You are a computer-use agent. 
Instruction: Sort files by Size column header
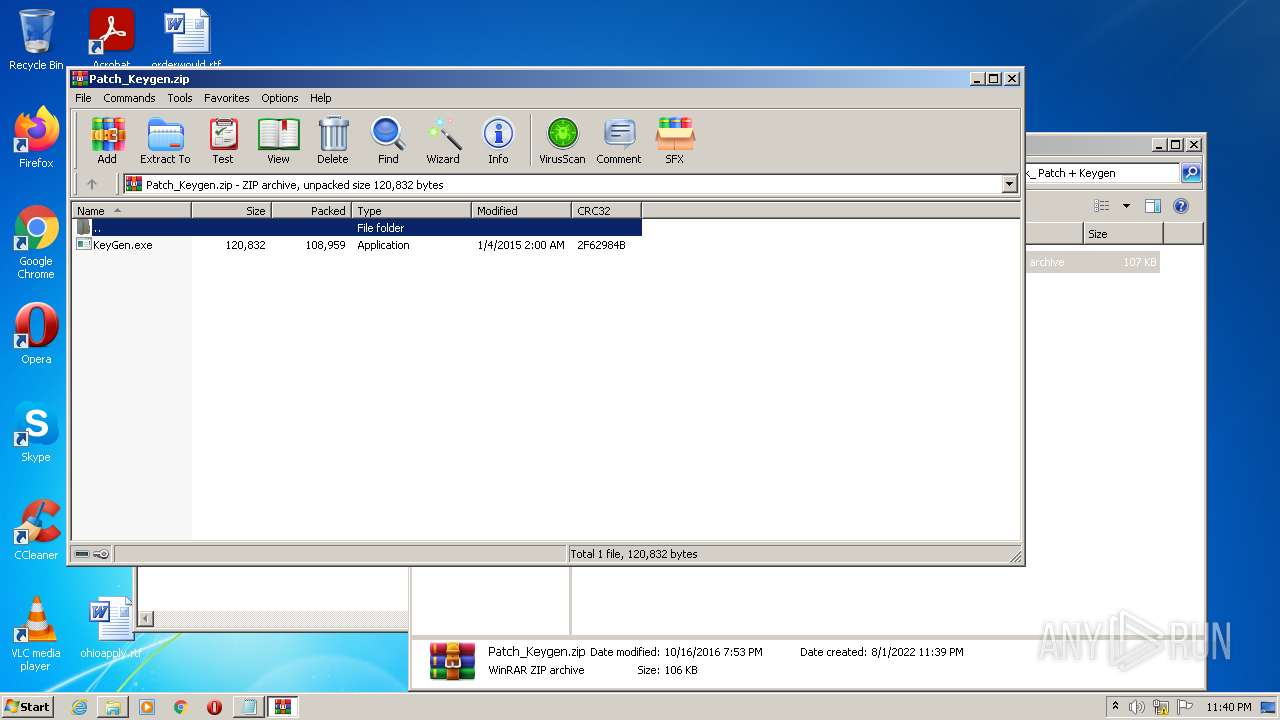(x=231, y=211)
